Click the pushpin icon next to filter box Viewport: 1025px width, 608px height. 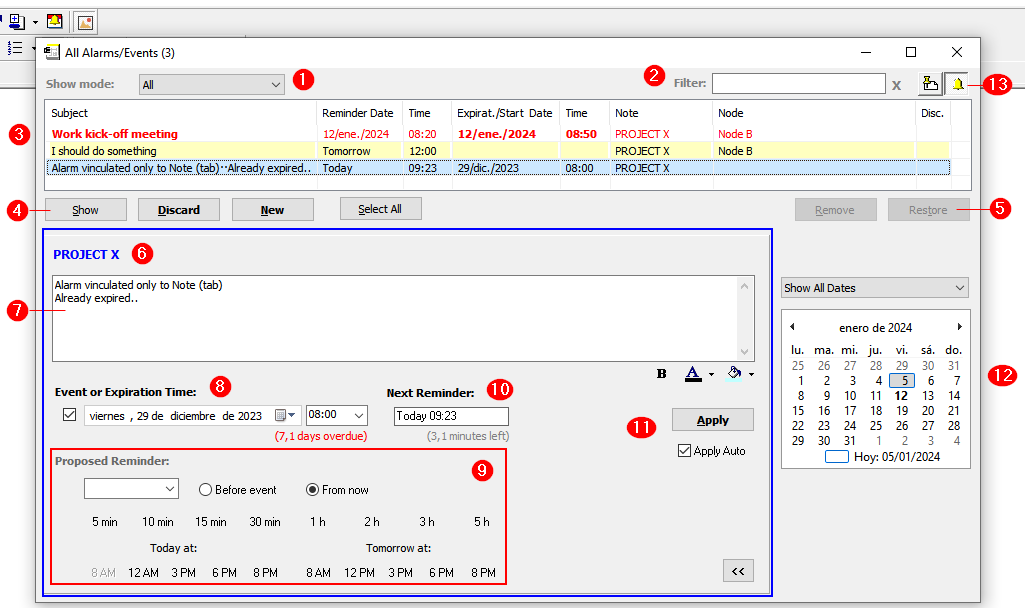tap(930, 85)
